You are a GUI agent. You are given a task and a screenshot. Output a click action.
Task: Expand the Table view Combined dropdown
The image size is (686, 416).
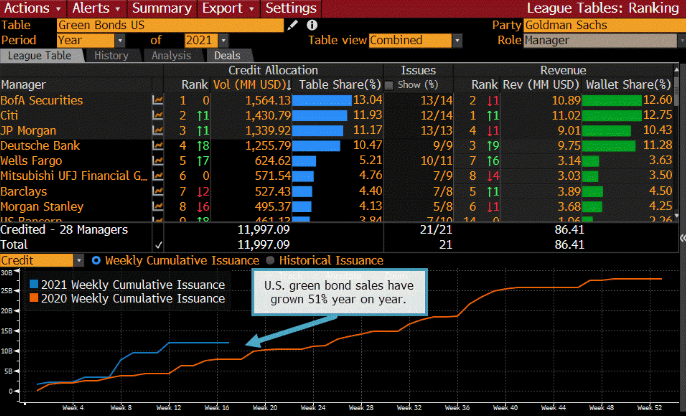(x=415, y=40)
